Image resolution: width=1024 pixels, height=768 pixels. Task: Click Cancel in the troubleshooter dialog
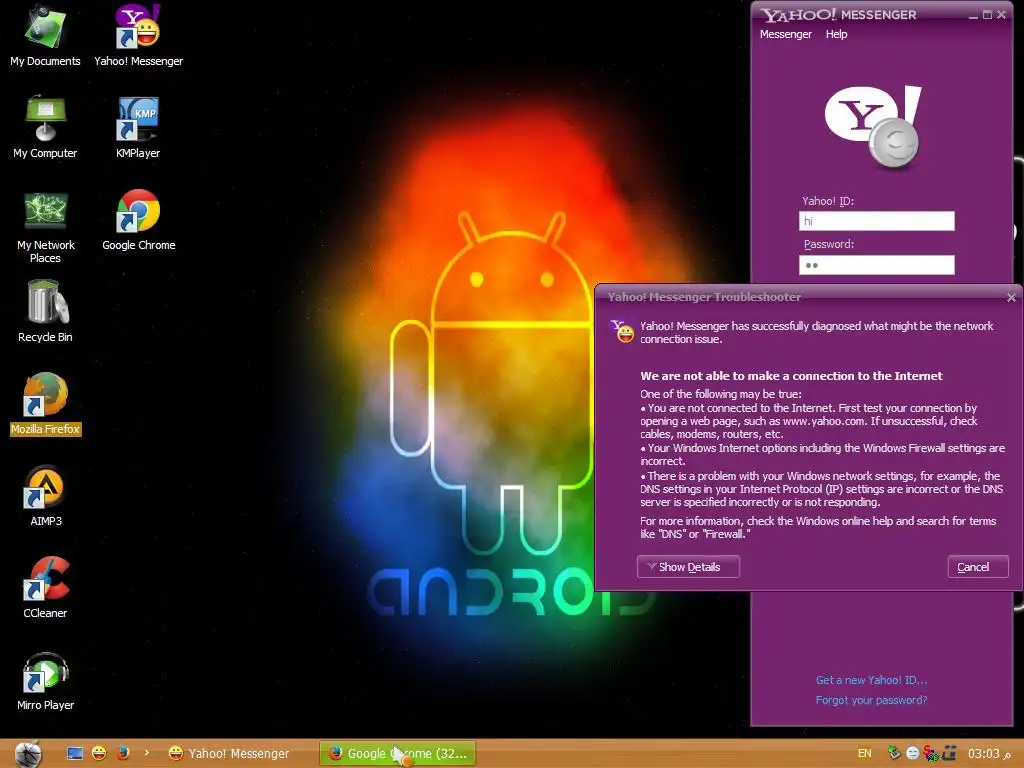[x=978, y=567]
